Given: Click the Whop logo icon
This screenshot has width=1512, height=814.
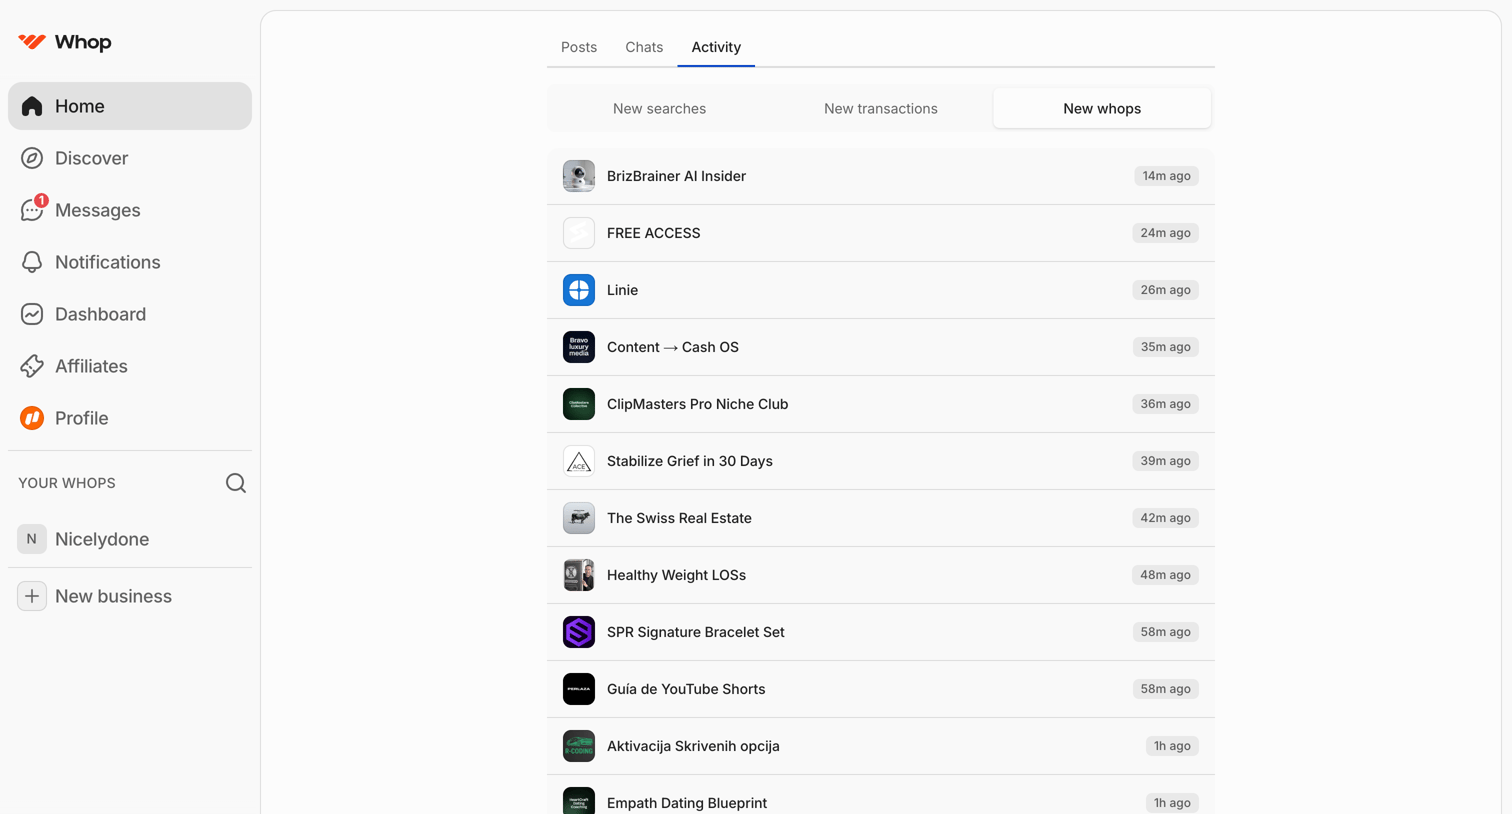Looking at the screenshot, I should click(x=32, y=42).
